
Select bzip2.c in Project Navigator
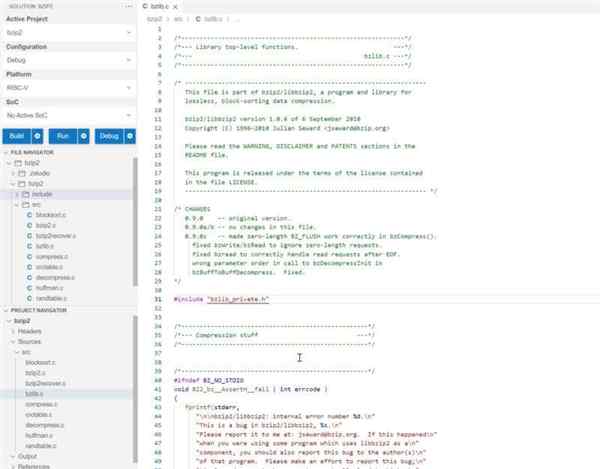[35, 373]
